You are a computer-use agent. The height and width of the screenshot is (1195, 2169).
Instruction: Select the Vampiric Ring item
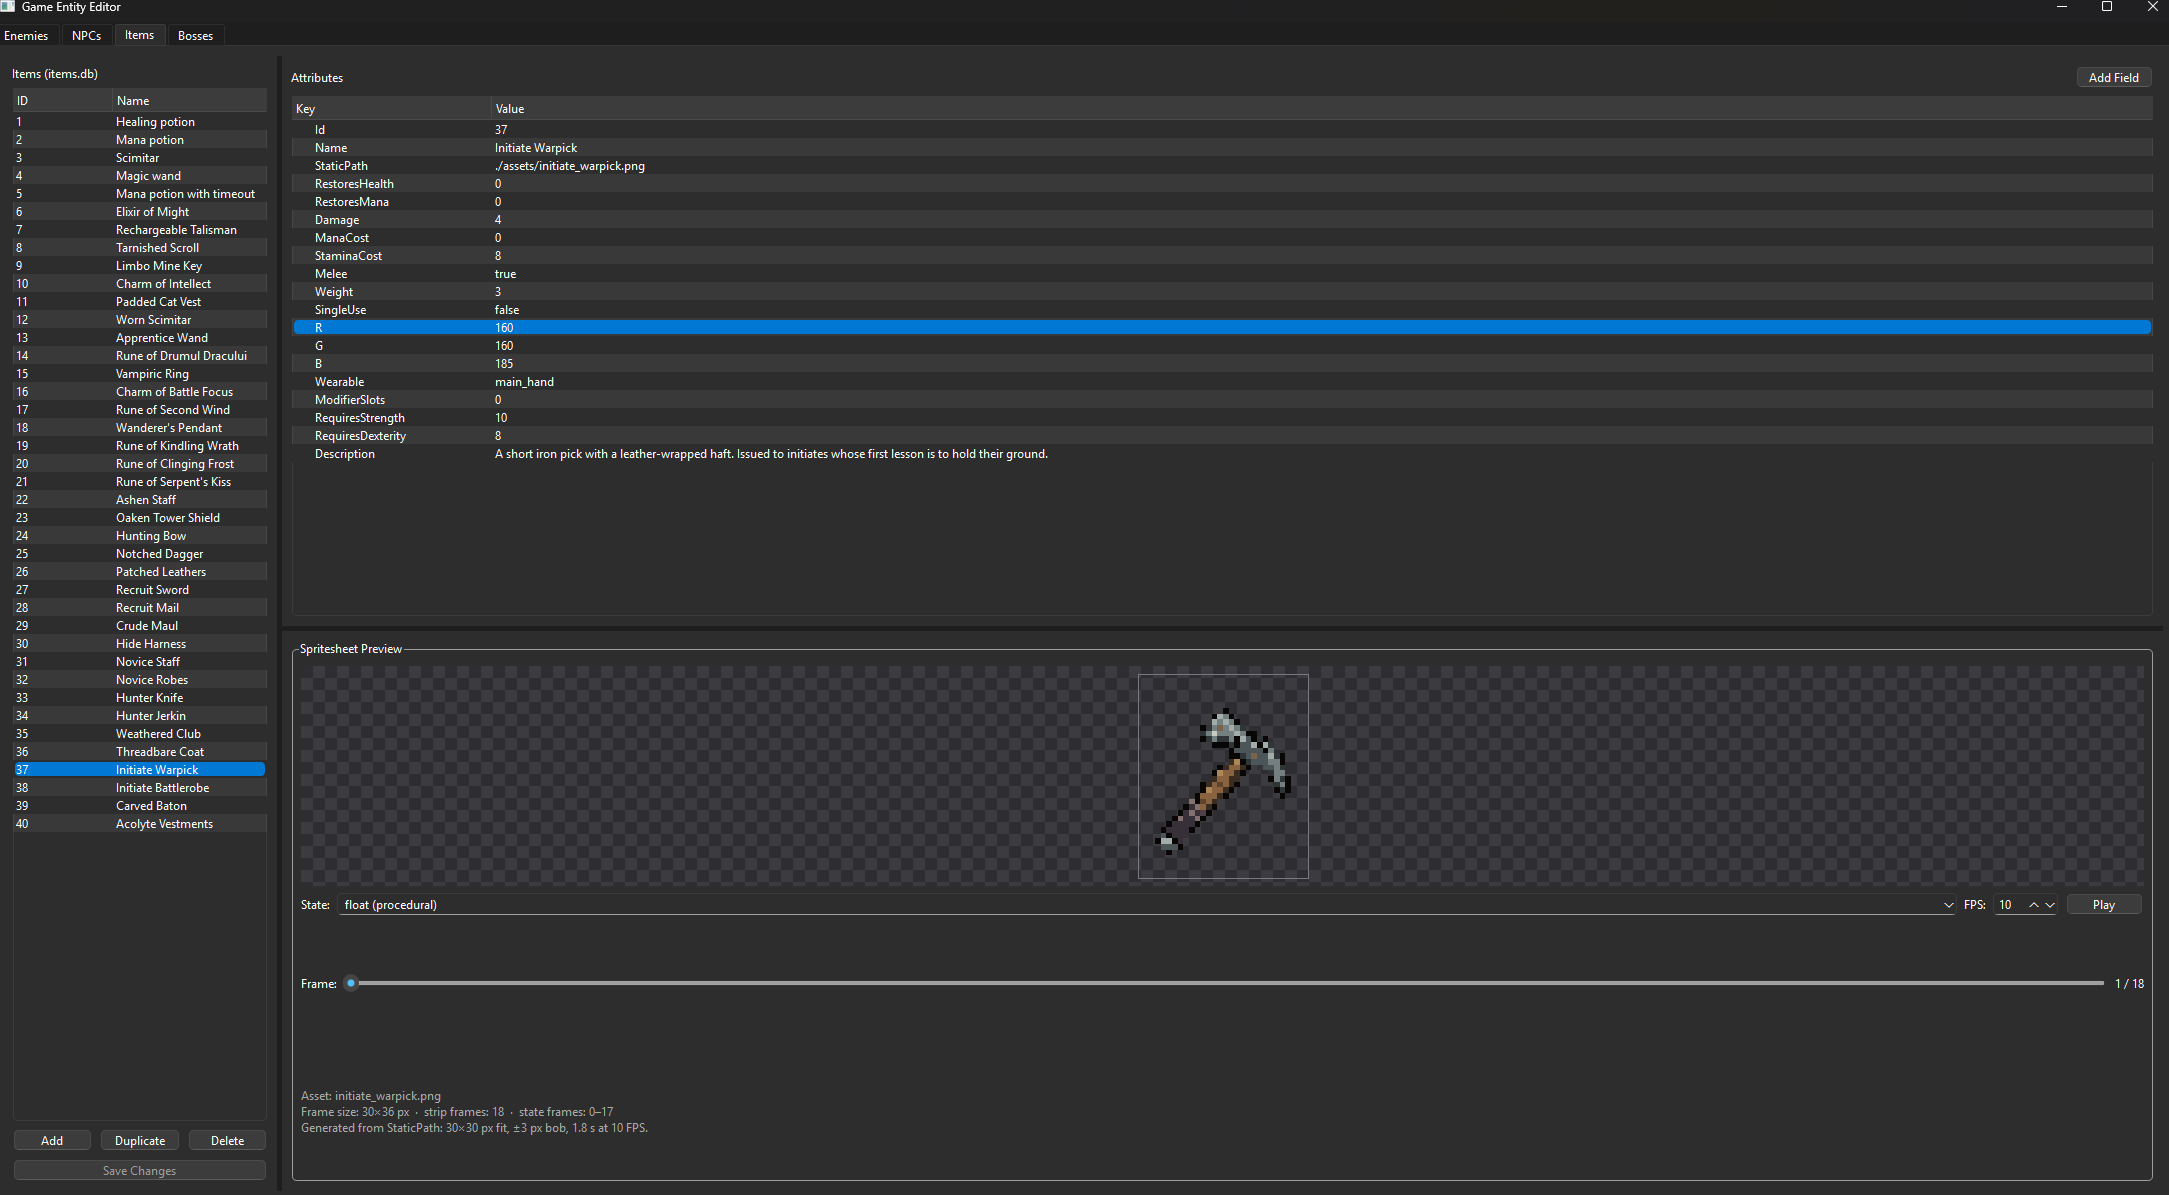pyautogui.click(x=140, y=373)
